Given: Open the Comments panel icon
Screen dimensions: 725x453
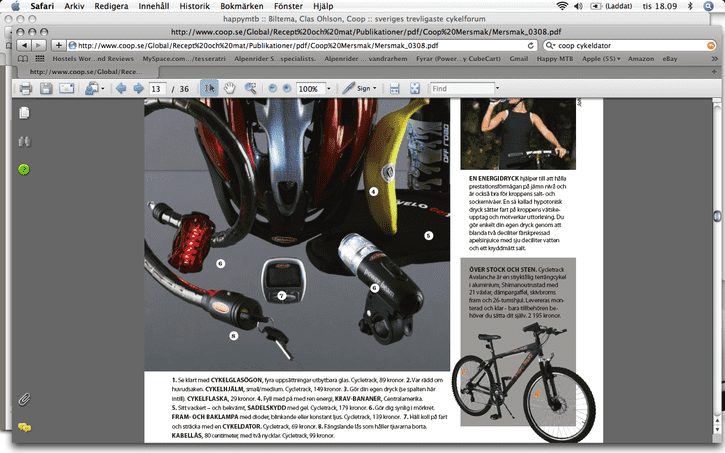Looking at the screenshot, I should click(24, 427).
